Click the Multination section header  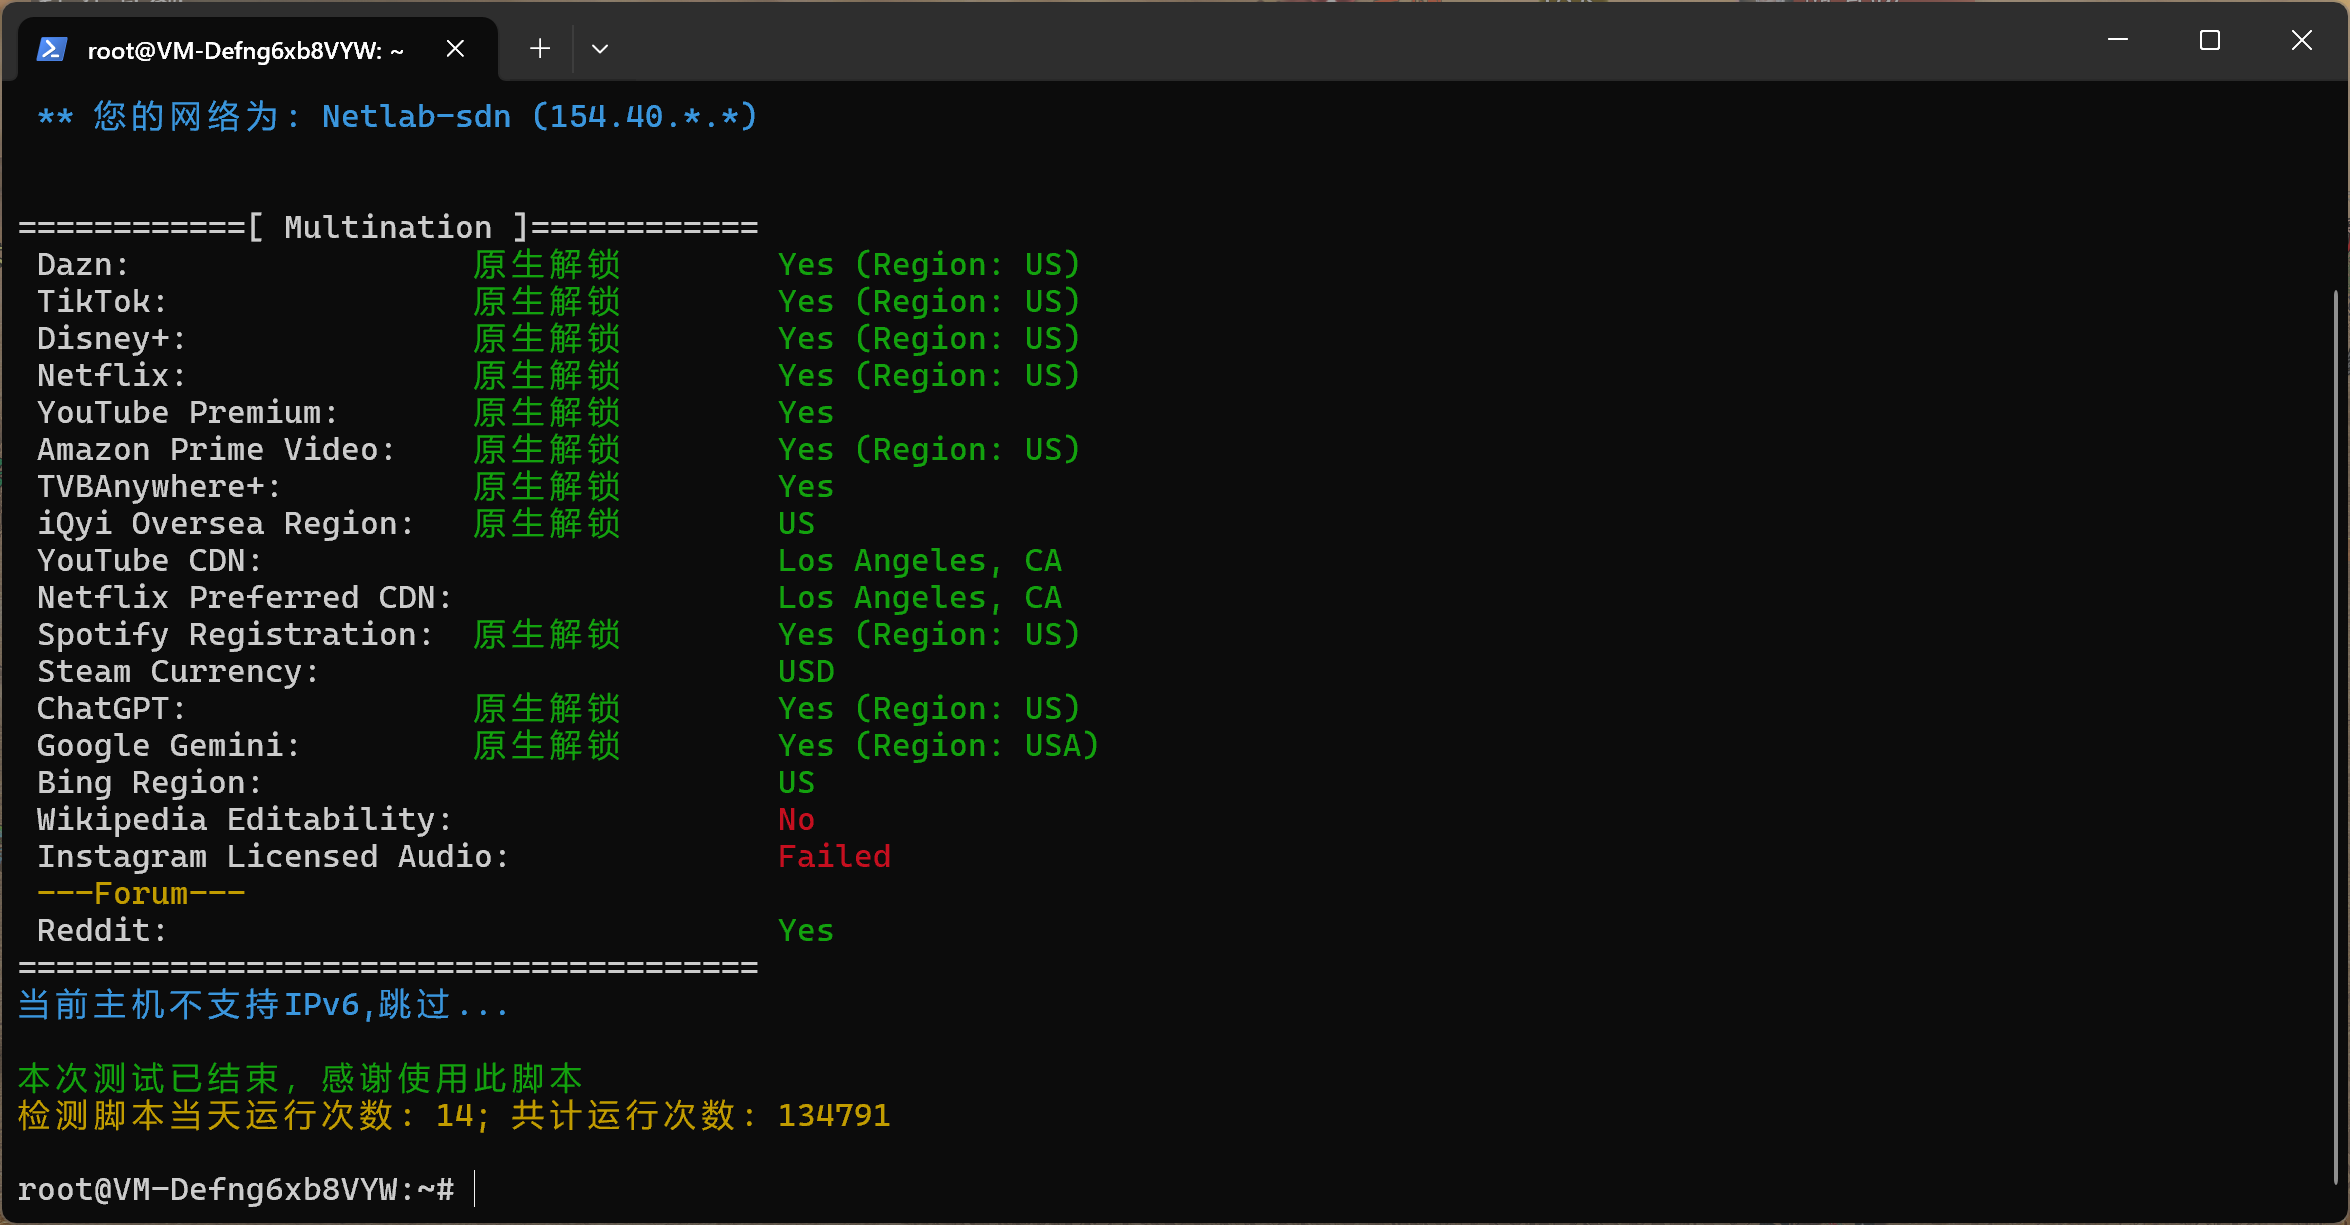[x=388, y=228]
